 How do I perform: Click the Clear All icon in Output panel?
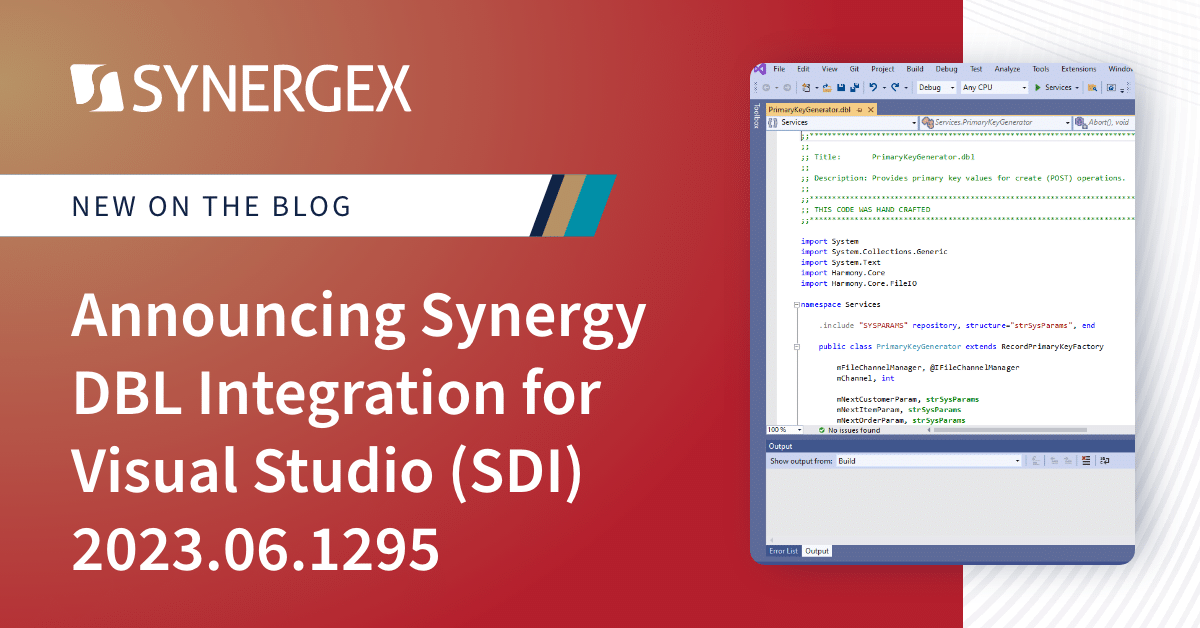(x=1085, y=461)
